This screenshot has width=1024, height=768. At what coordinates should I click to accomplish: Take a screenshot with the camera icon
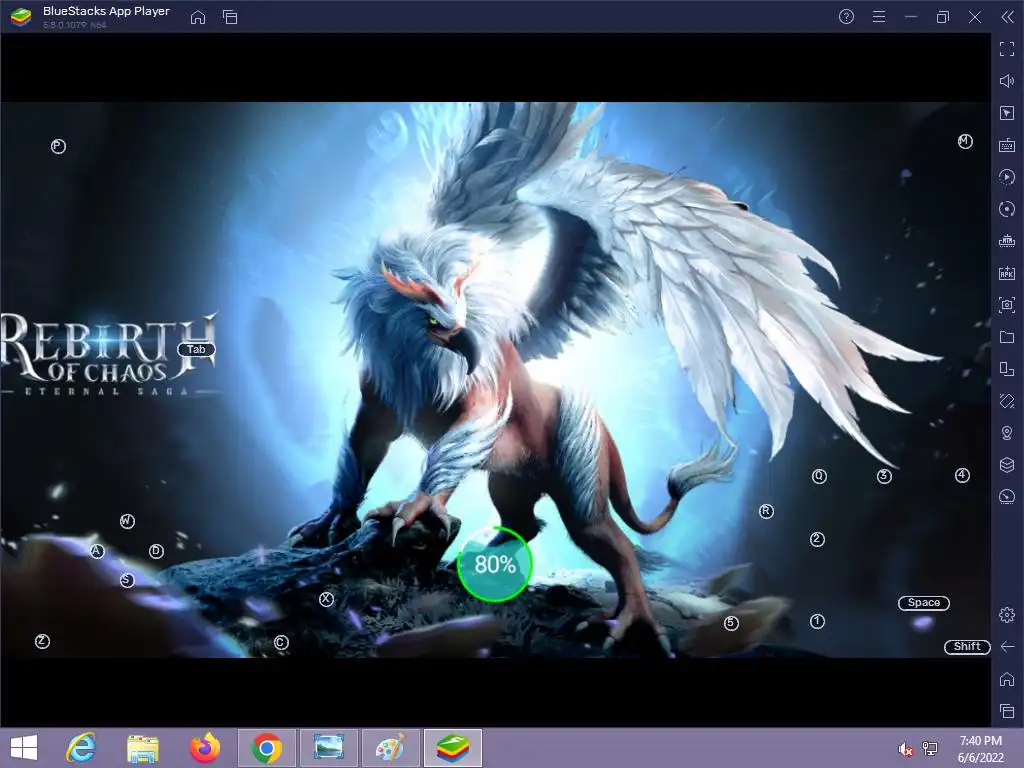(x=1007, y=305)
